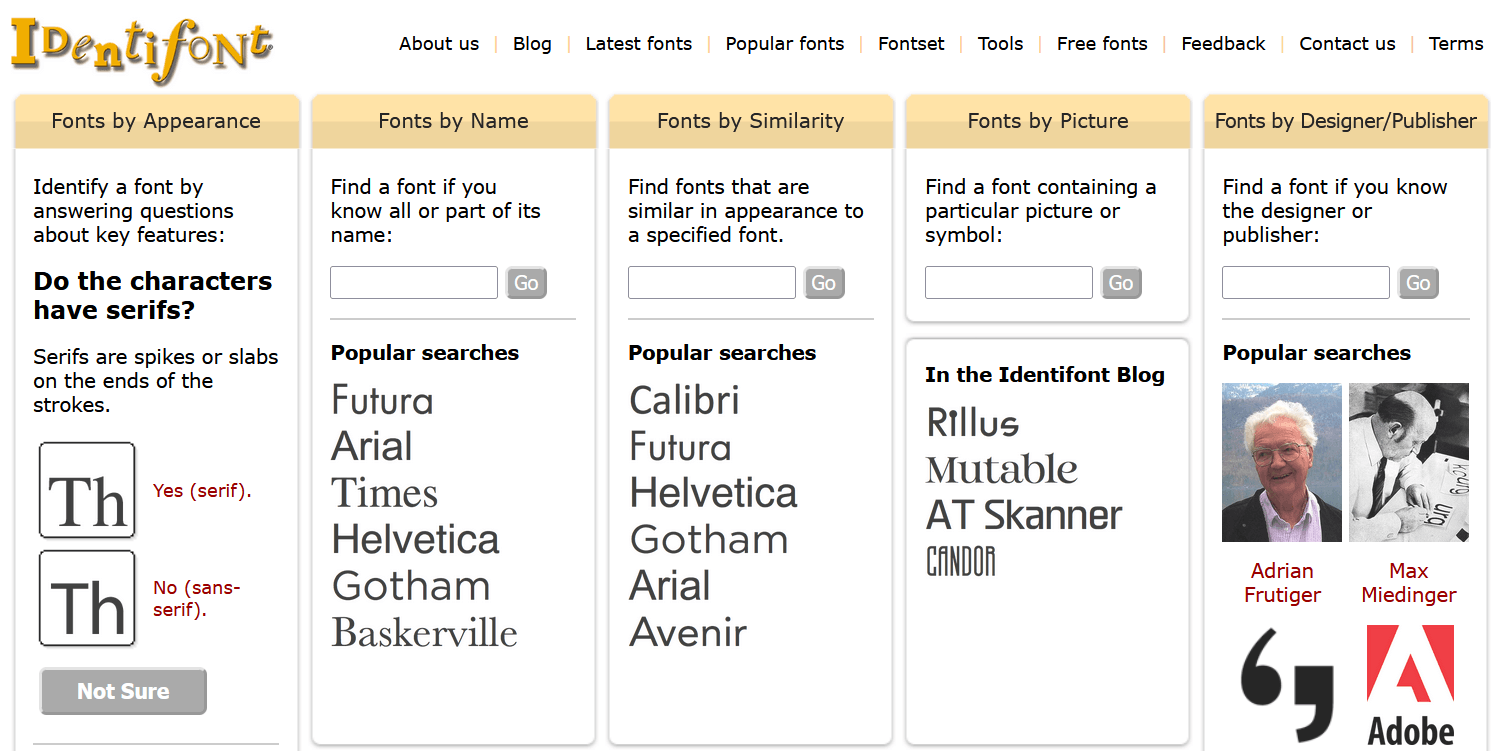Open the Candor blog font sample

[961, 561]
